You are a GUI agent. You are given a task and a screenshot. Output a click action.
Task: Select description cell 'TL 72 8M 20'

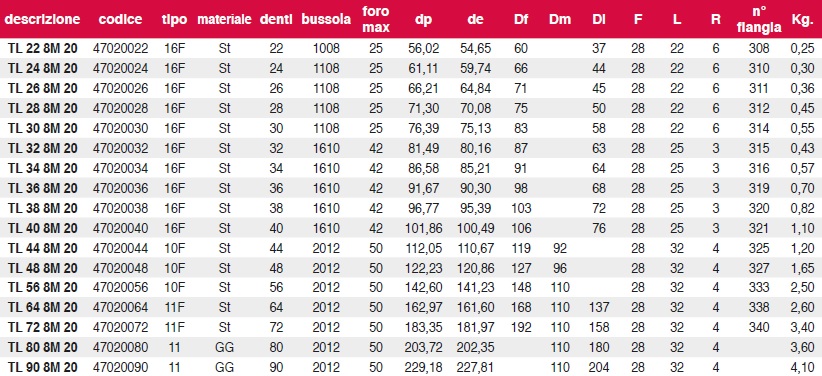coord(42,327)
